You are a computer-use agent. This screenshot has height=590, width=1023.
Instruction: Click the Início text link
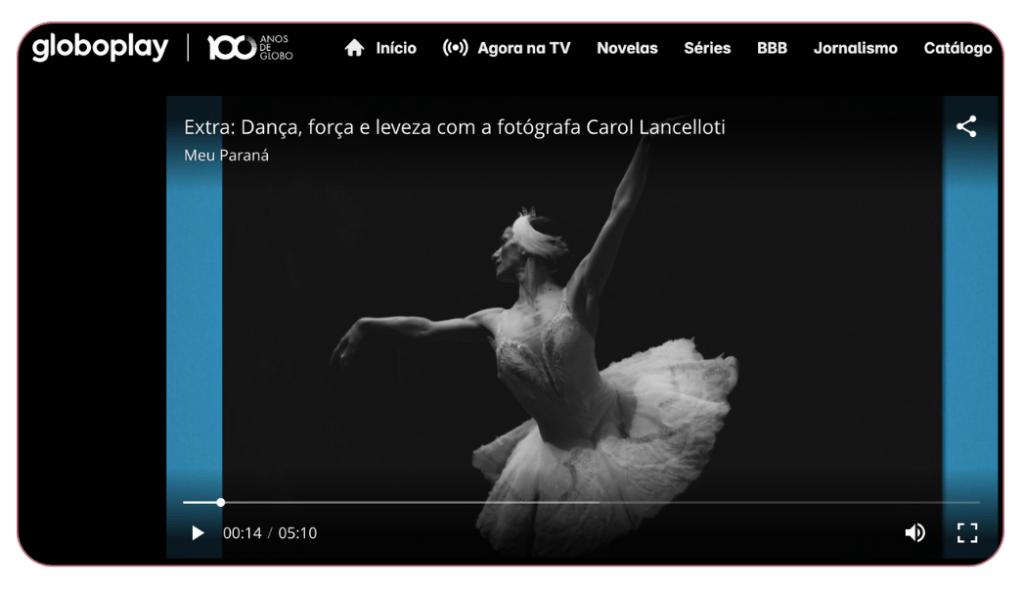pyautogui.click(x=396, y=48)
